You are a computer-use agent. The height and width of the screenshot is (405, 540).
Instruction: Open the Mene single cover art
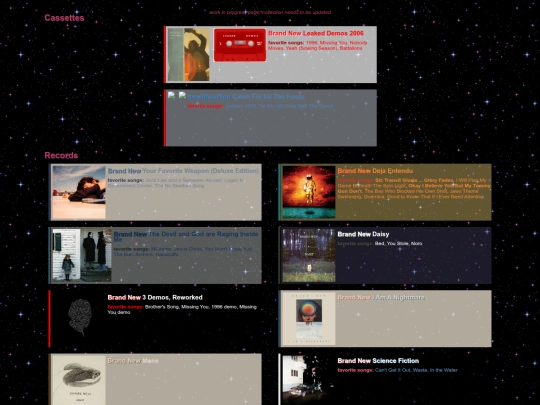[79, 380]
